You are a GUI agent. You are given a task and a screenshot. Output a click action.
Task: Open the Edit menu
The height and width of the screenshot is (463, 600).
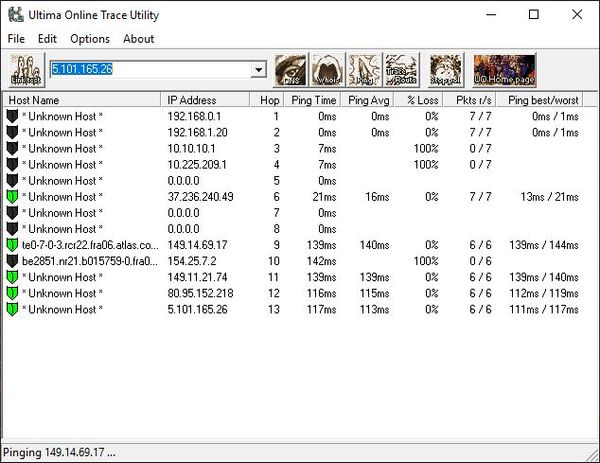coord(47,39)
